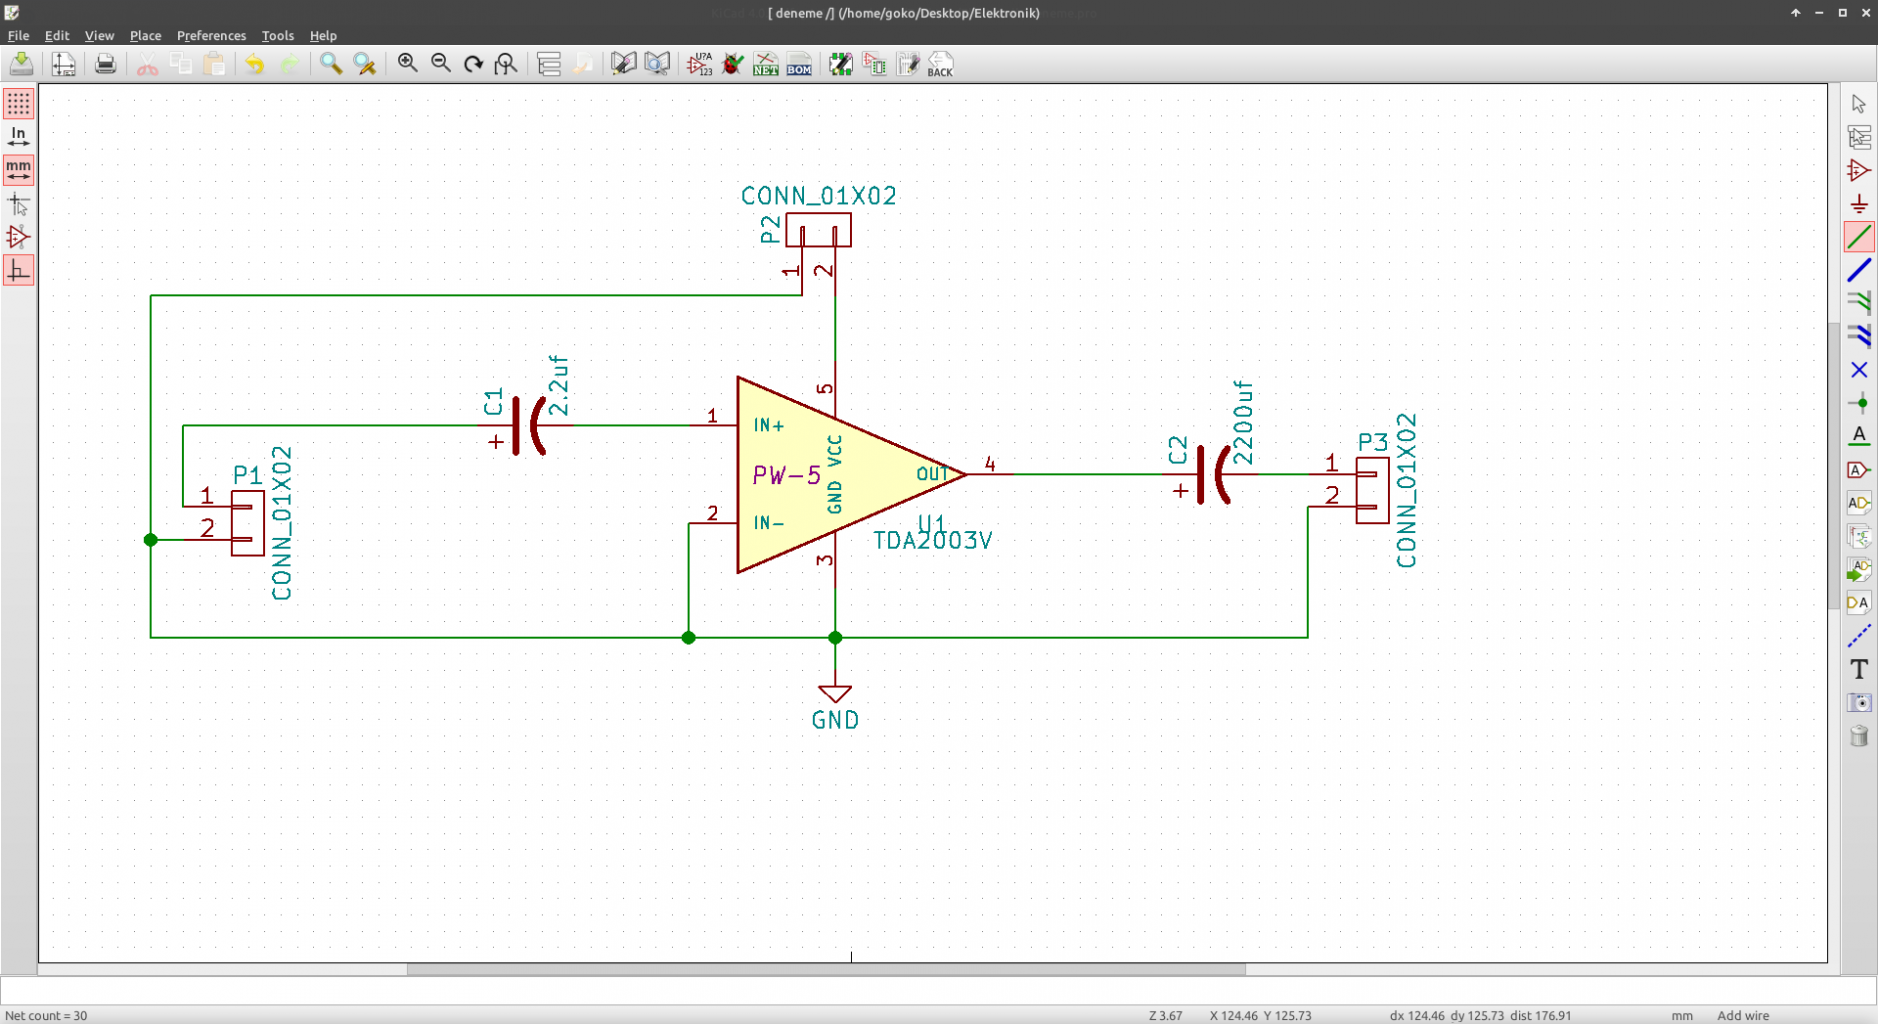Select the Add bitmap image tool
This screenshot has height=1024, width=1878.
[1859, 703]
